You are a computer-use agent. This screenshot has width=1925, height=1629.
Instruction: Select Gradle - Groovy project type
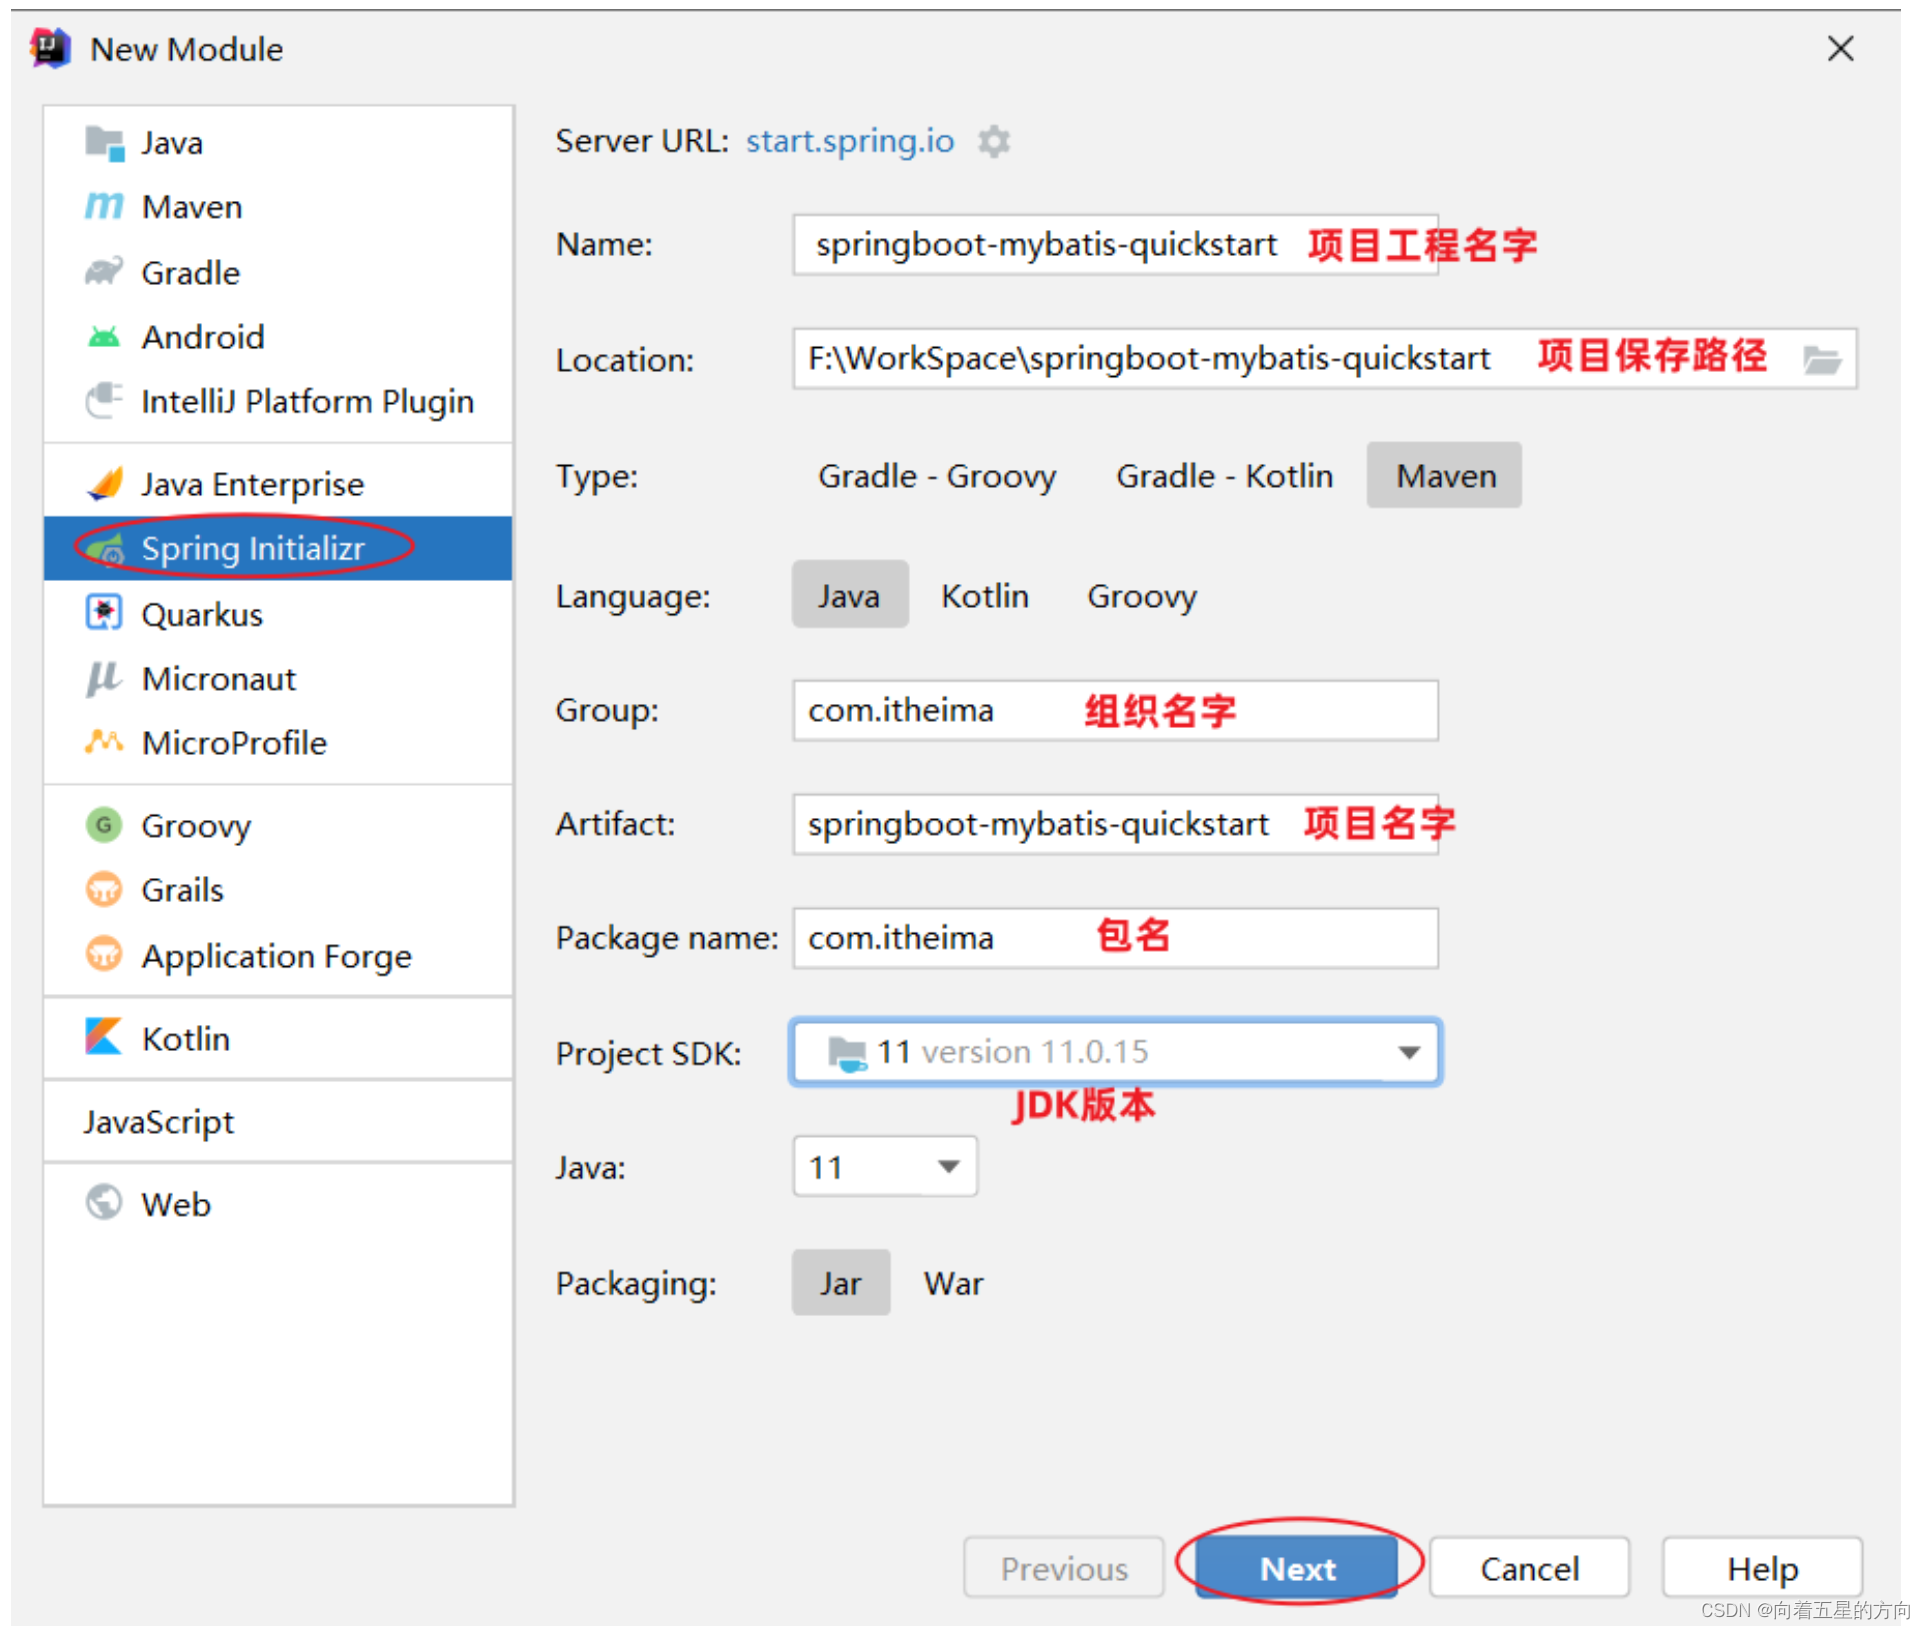[x=937, y=476]
